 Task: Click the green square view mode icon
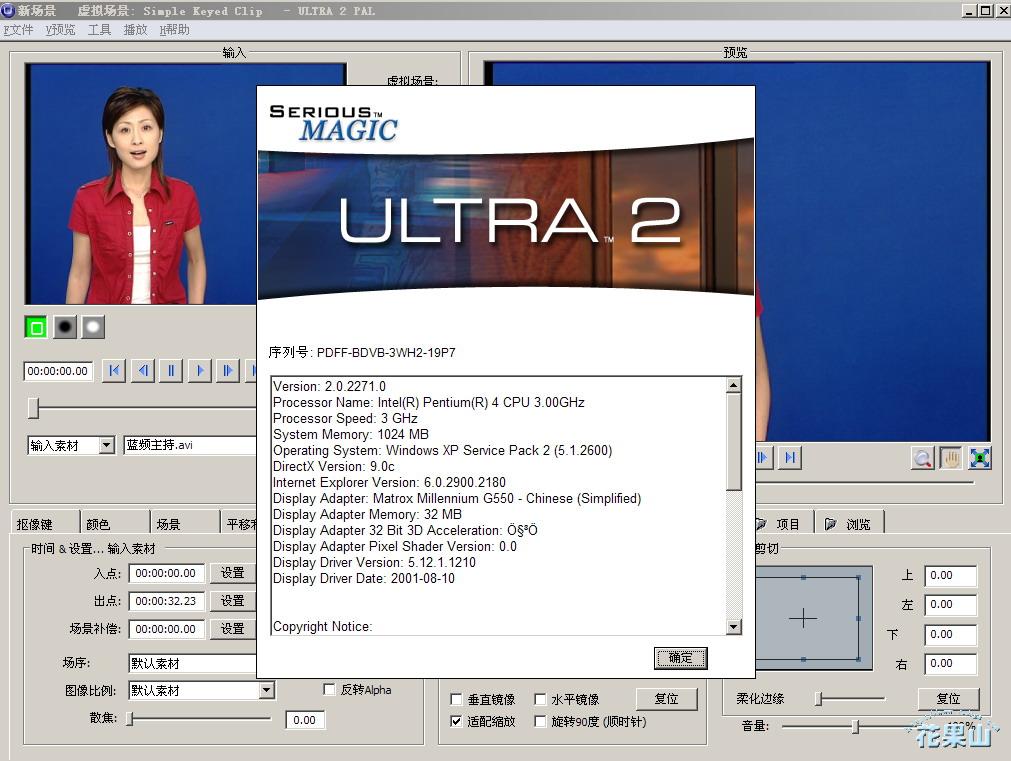coord(36,327)
